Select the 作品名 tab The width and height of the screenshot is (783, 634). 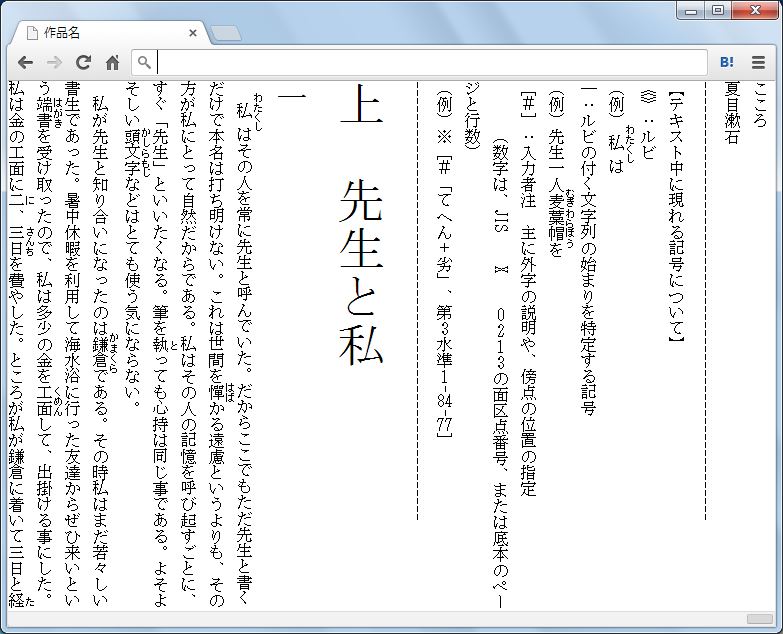110,33
